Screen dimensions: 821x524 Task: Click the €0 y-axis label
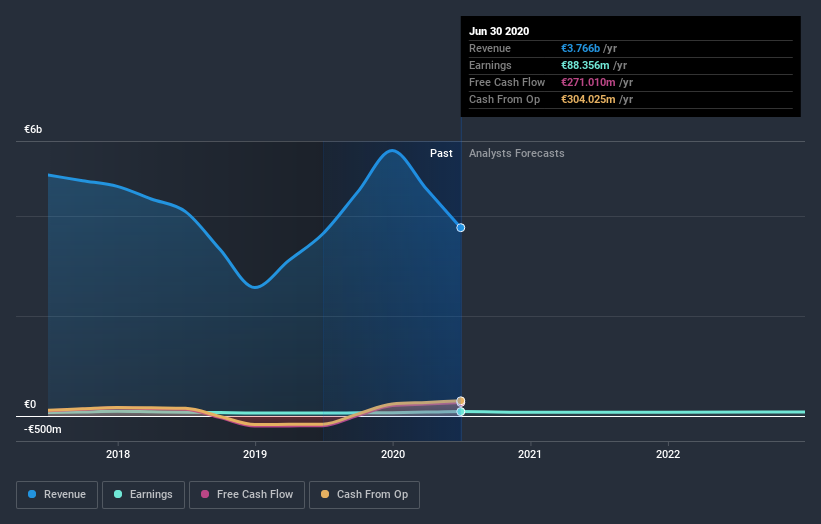[30, 405]
